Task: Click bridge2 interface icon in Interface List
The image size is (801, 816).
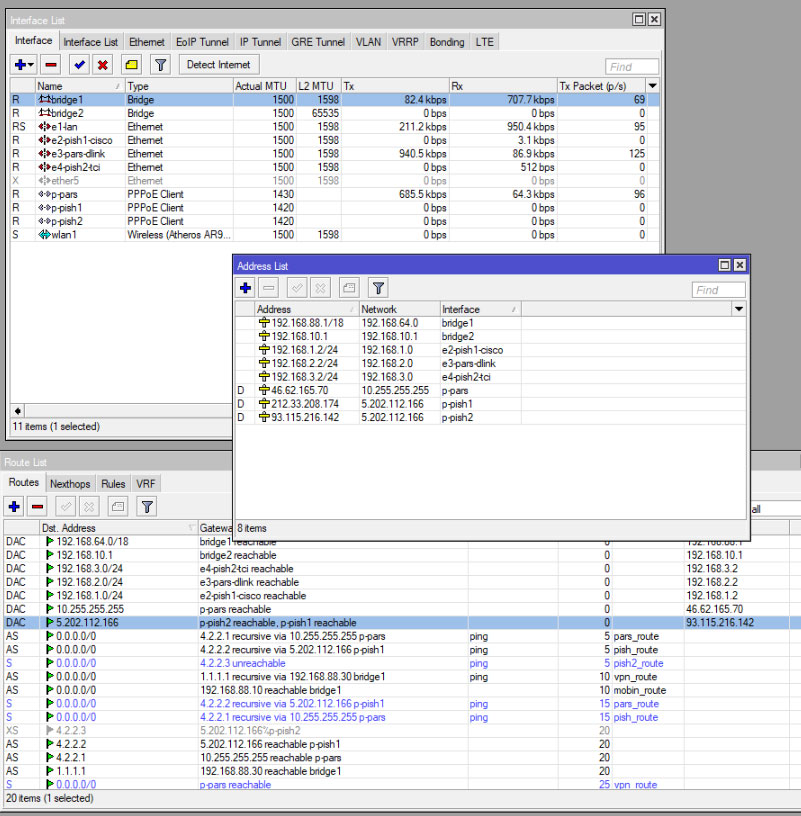Action: point(45,113)
